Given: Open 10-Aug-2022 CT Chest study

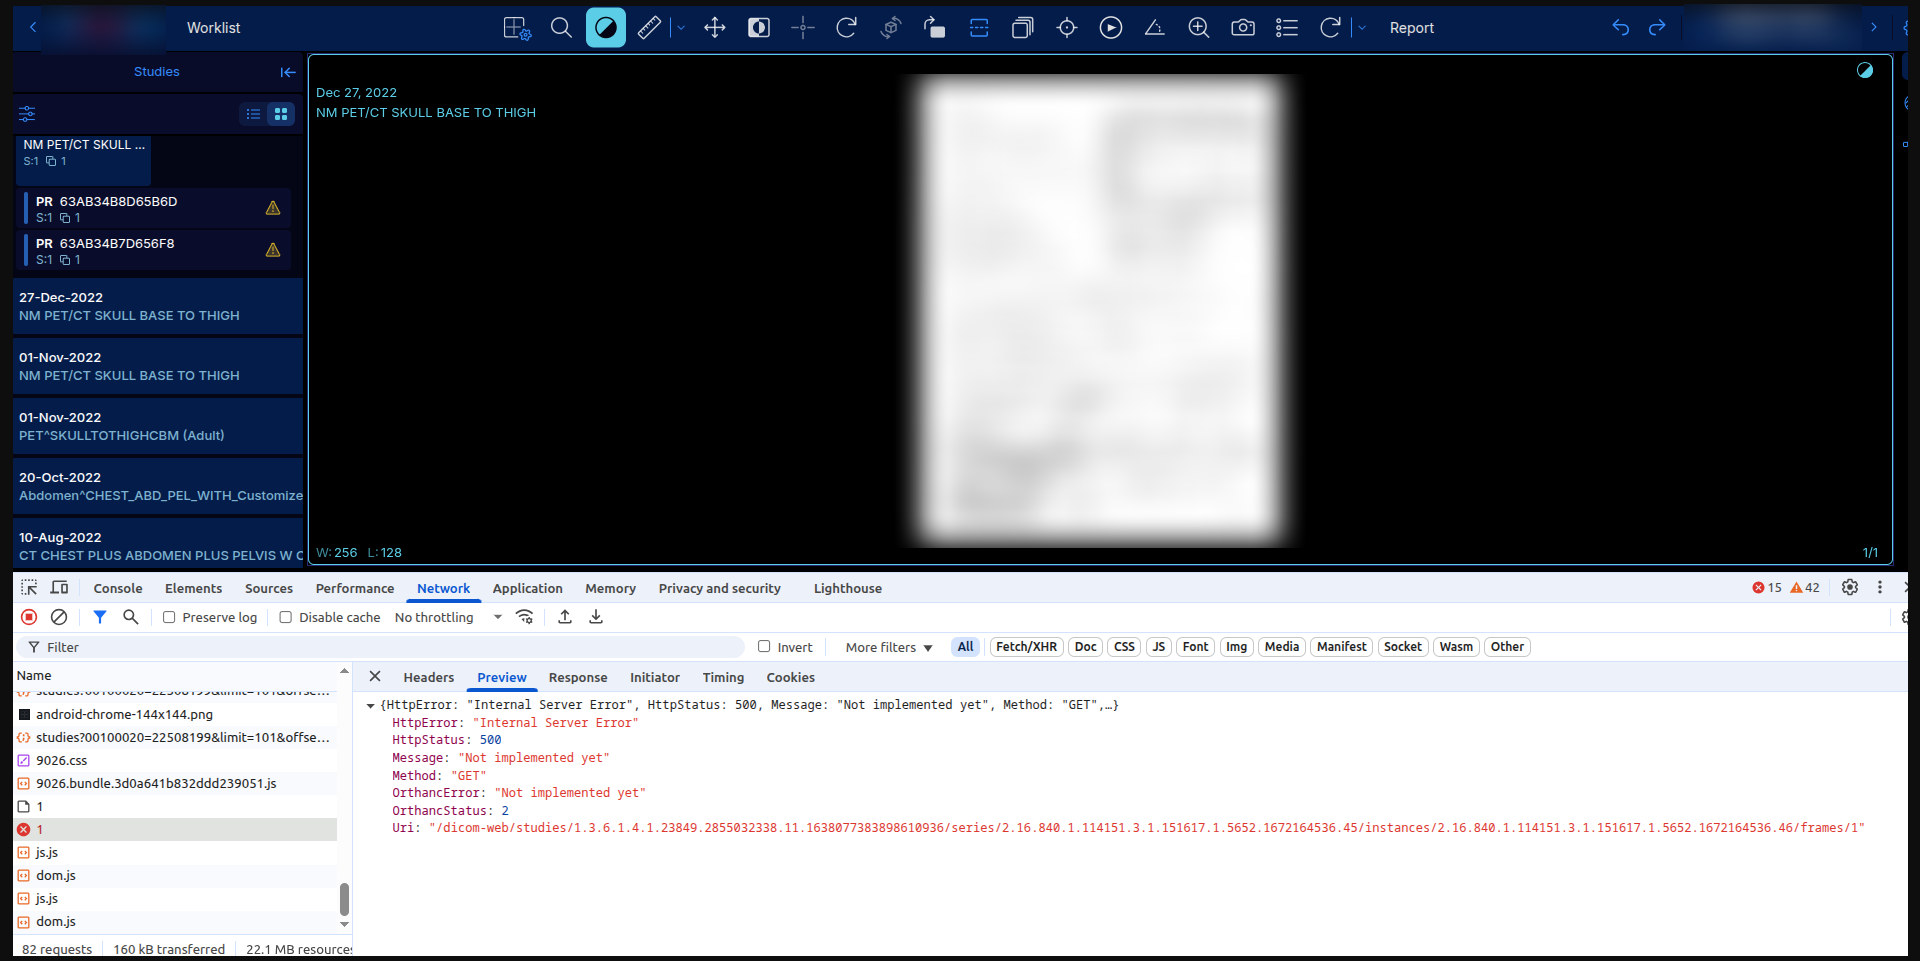Looking at the screenshot, I should 158,545.
